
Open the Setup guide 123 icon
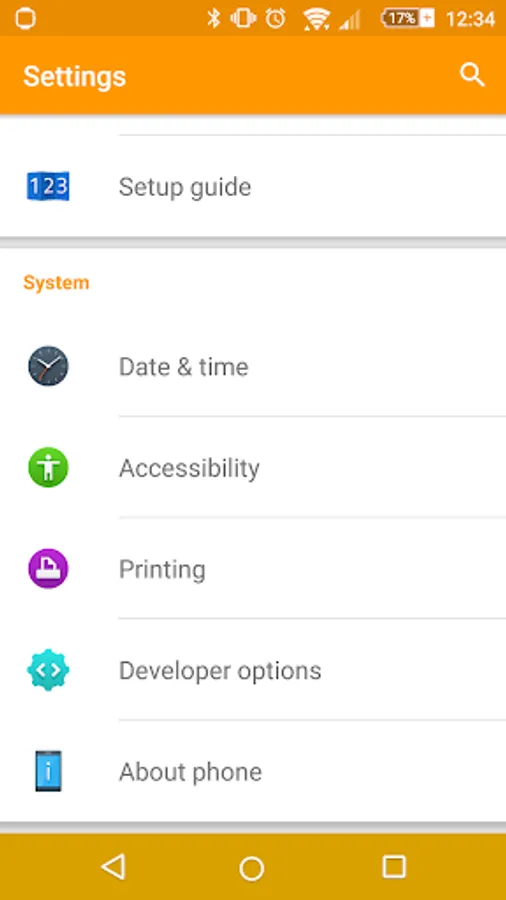(x=48, y=187)
